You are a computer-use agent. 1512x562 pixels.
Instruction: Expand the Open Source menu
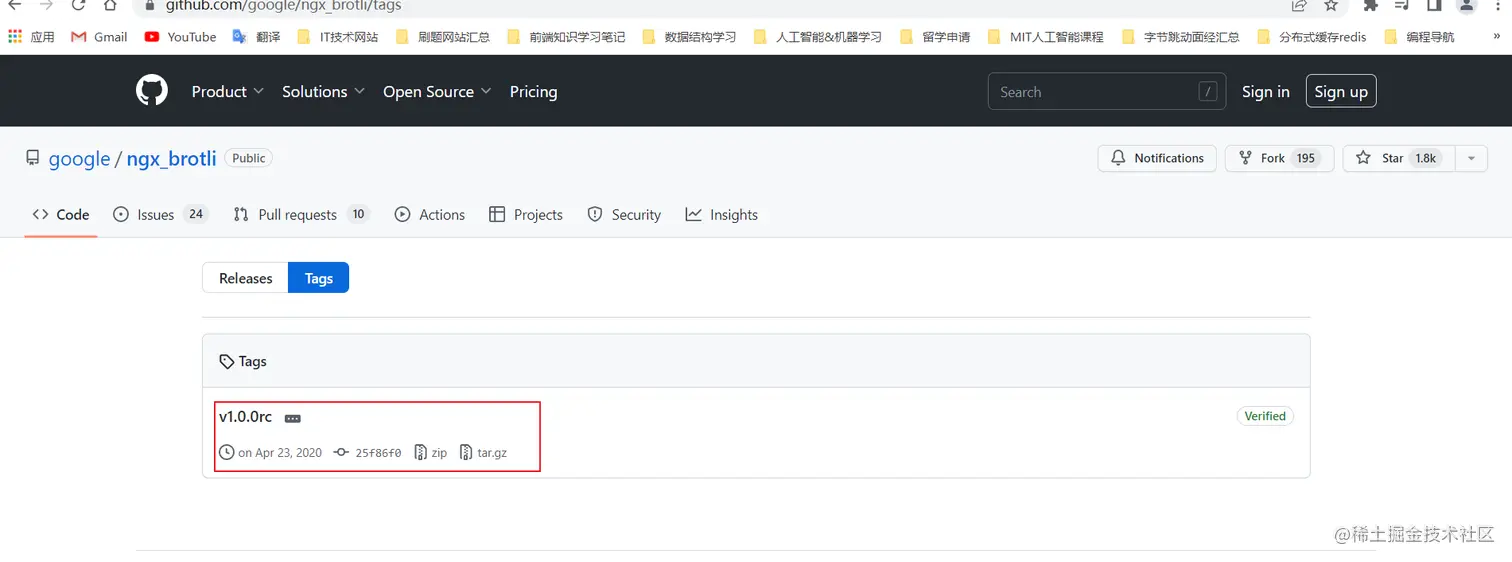tap(437, 91)
